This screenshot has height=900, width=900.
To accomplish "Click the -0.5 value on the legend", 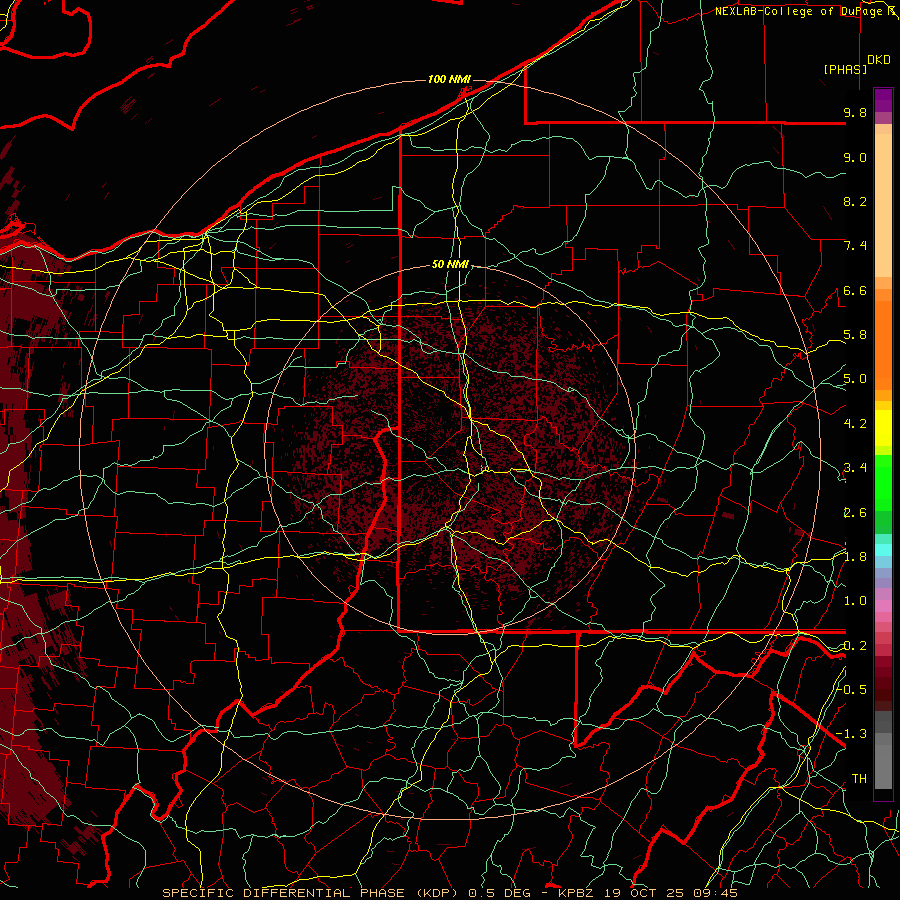I will [x=852, y=689].
